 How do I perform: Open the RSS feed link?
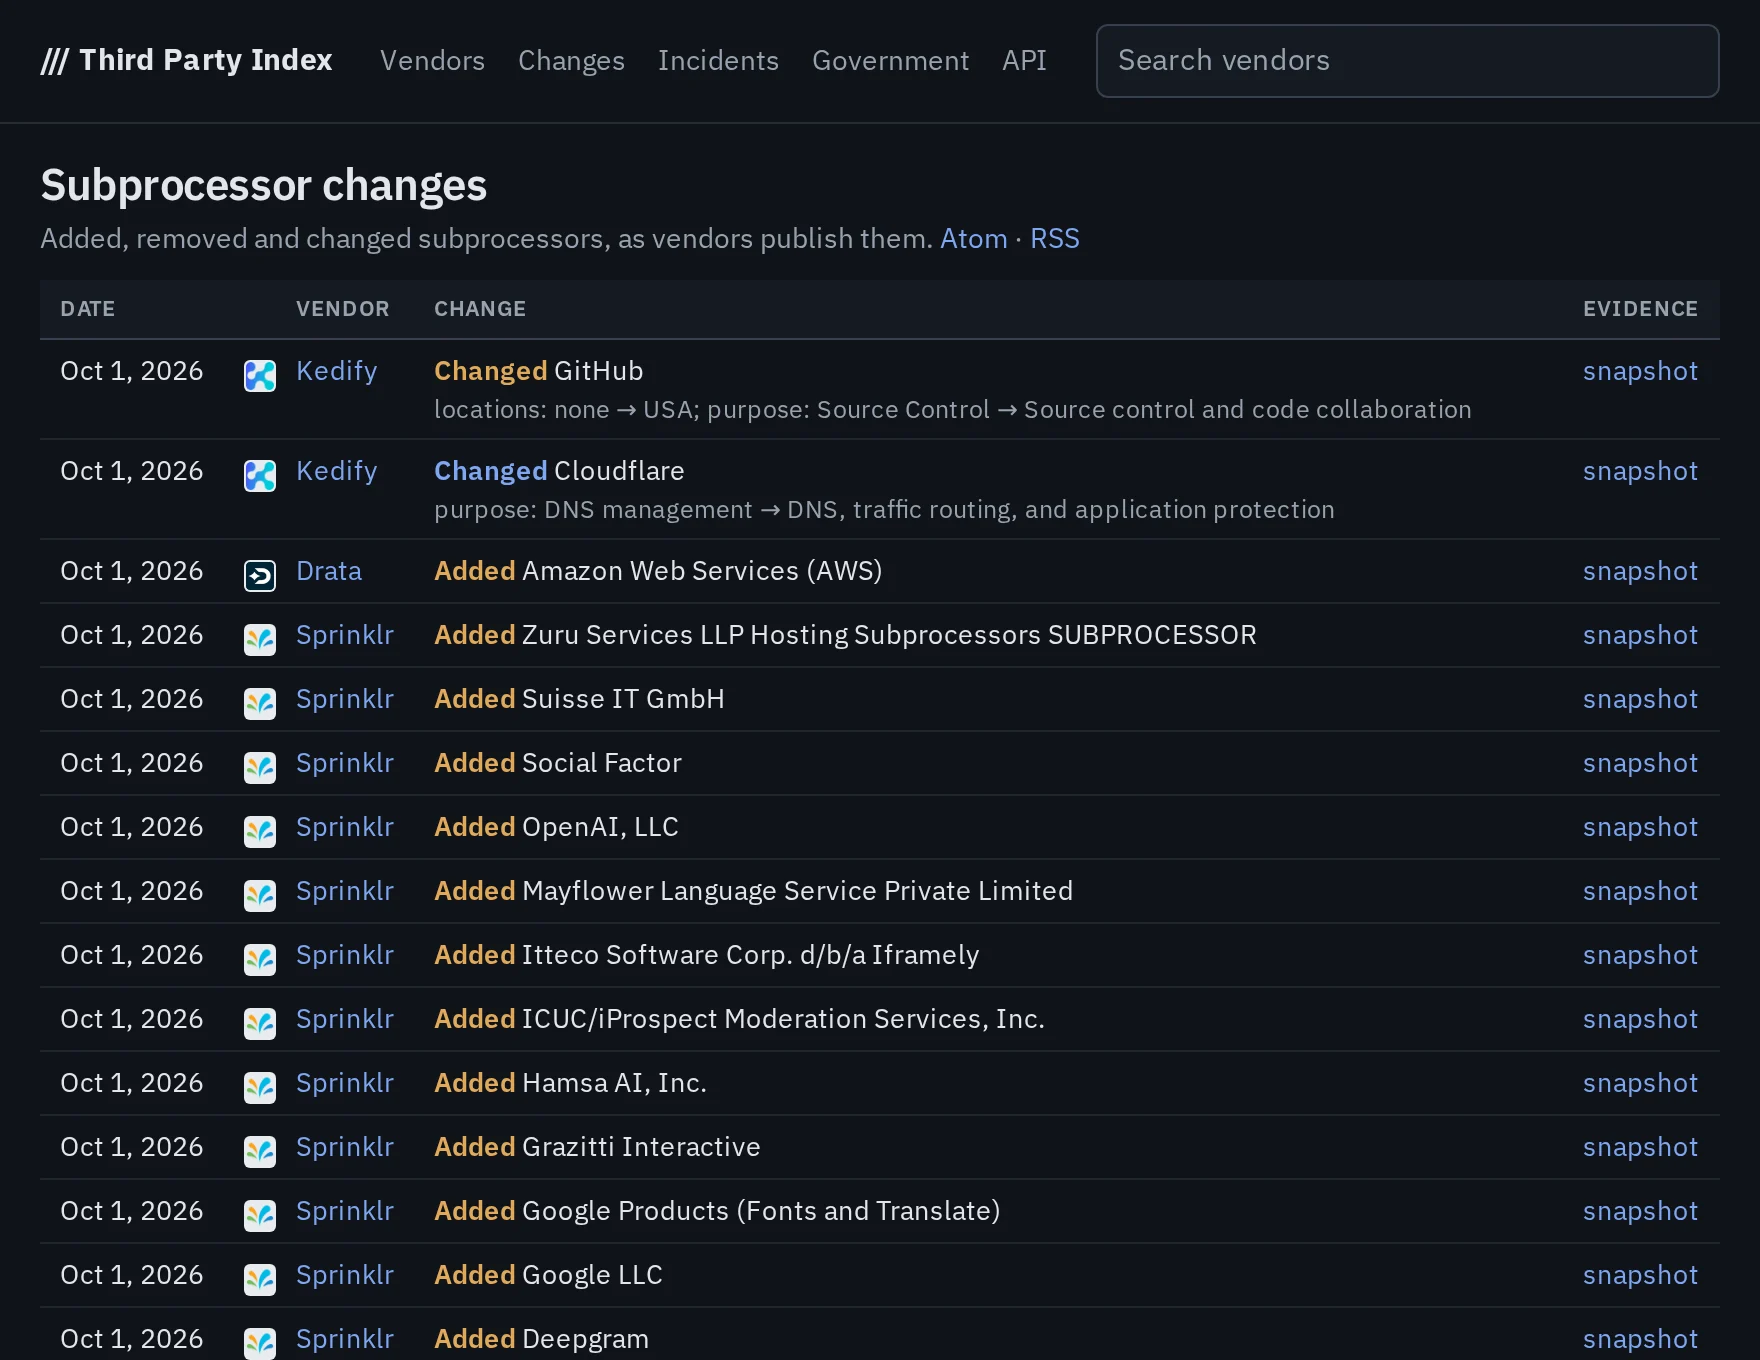(x=1055, y=238)
